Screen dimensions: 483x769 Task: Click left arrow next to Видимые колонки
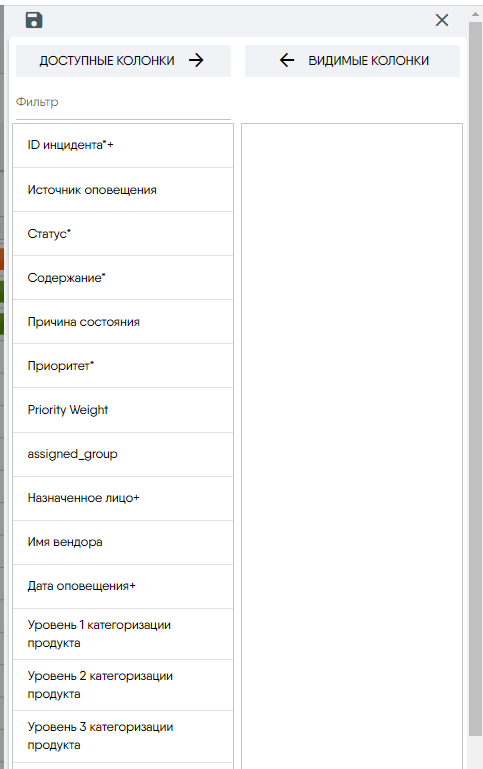[x=287, y=60]
